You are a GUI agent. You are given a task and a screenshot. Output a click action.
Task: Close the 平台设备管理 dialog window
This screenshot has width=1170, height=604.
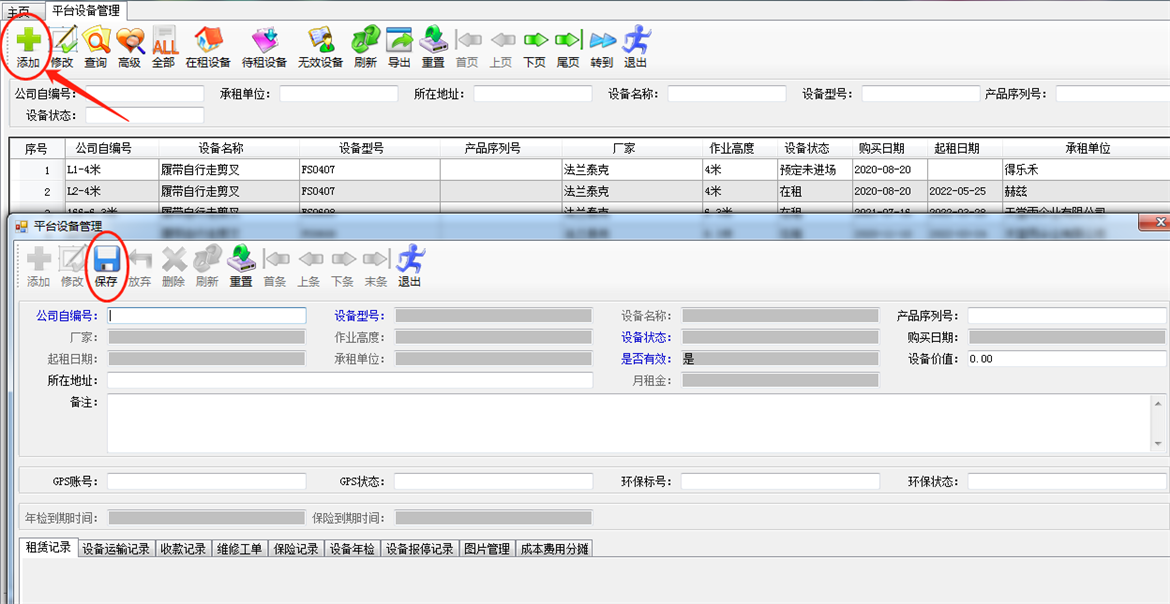1157,222
